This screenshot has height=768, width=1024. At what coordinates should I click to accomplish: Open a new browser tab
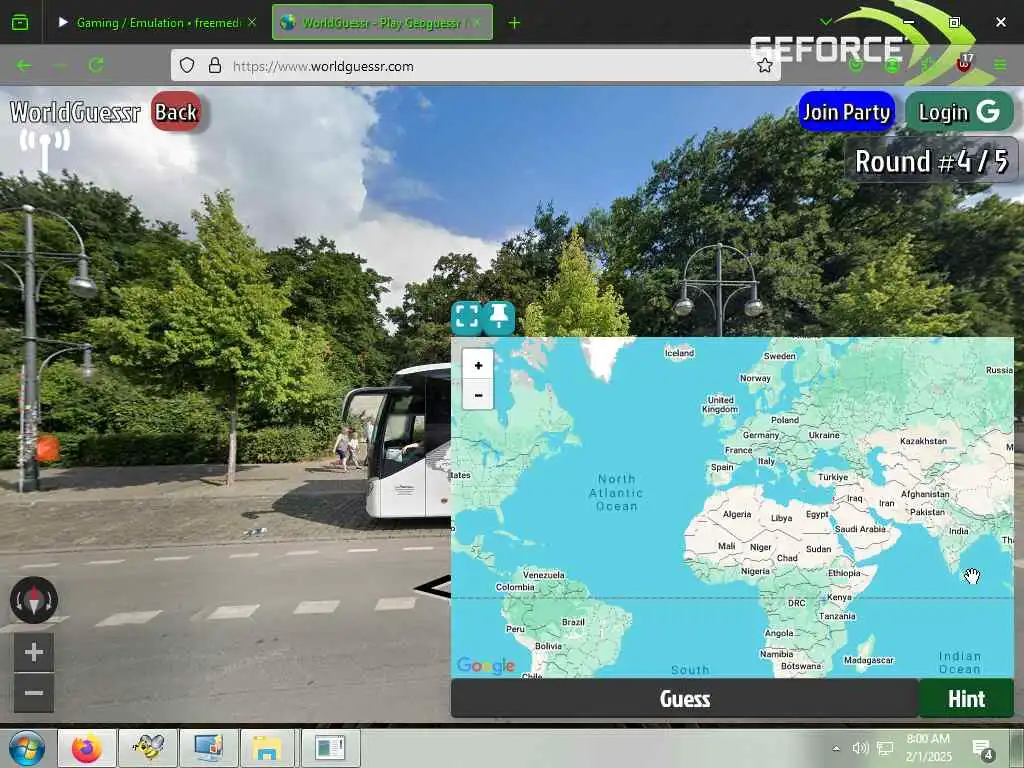[514, 23]
